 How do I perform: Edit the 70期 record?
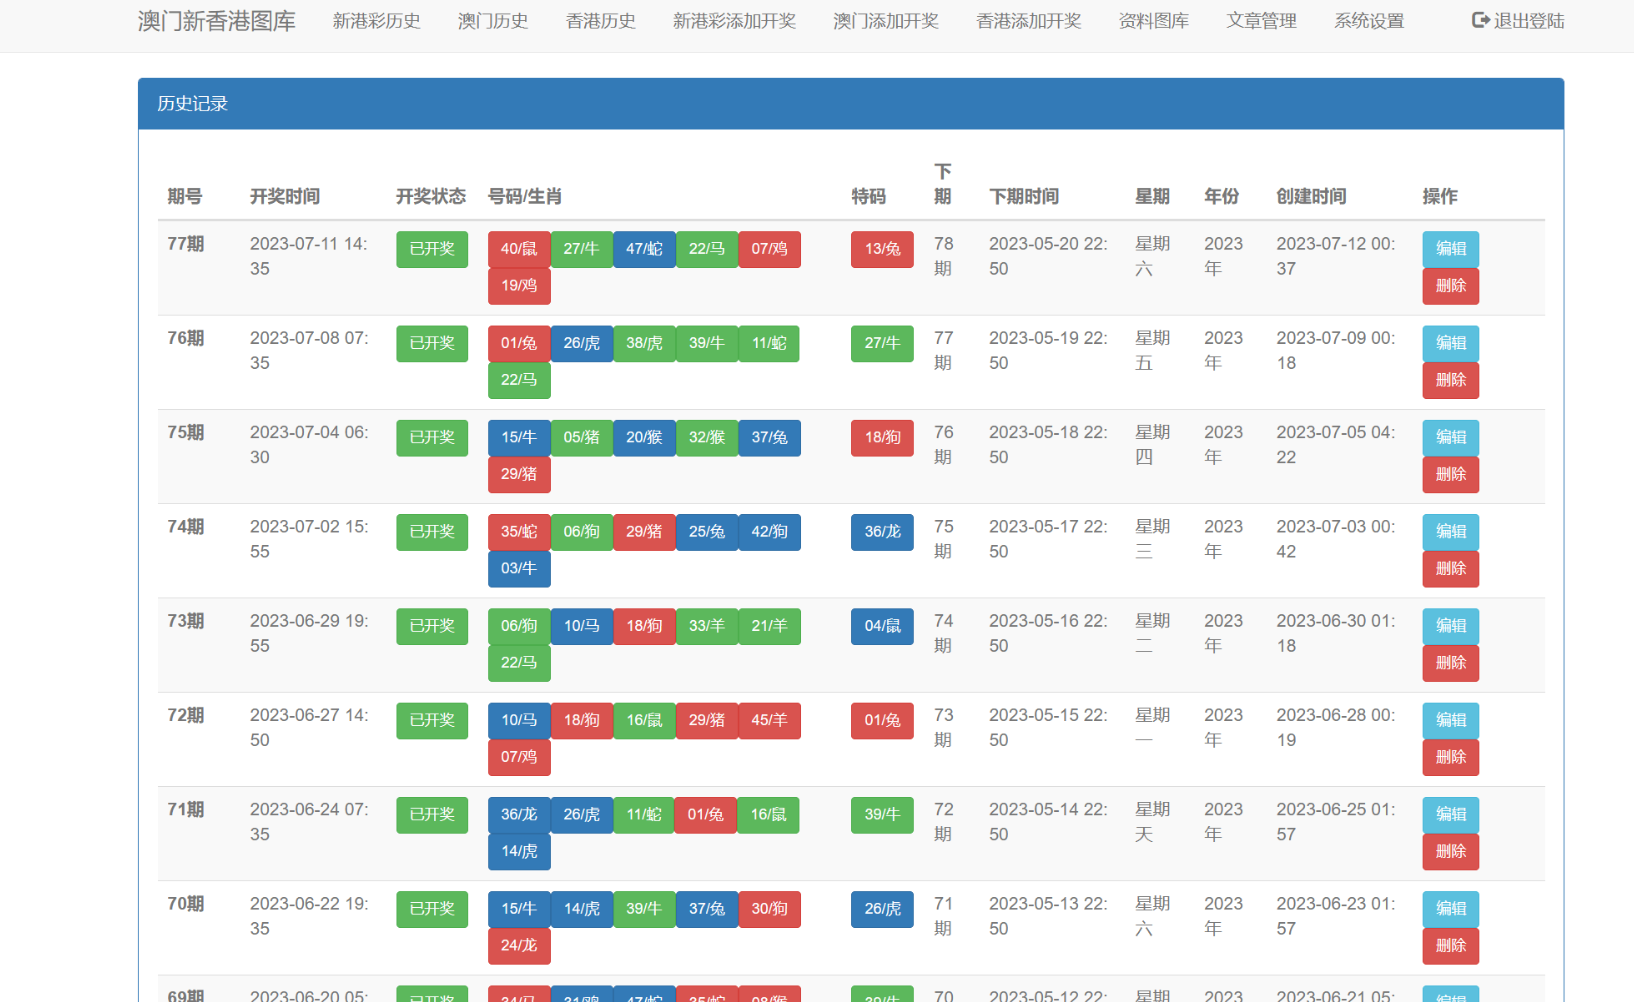tap(1450, 909)
